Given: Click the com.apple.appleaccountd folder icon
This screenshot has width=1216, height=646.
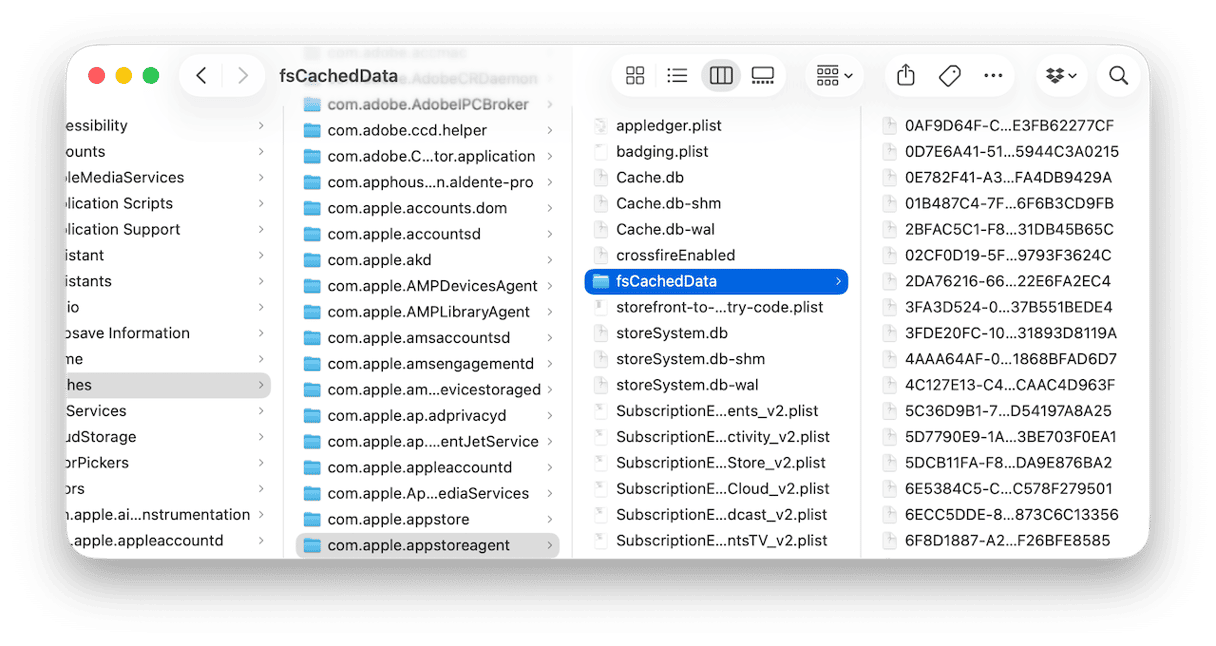Looking at the screenshot, I should coord(312,468).
